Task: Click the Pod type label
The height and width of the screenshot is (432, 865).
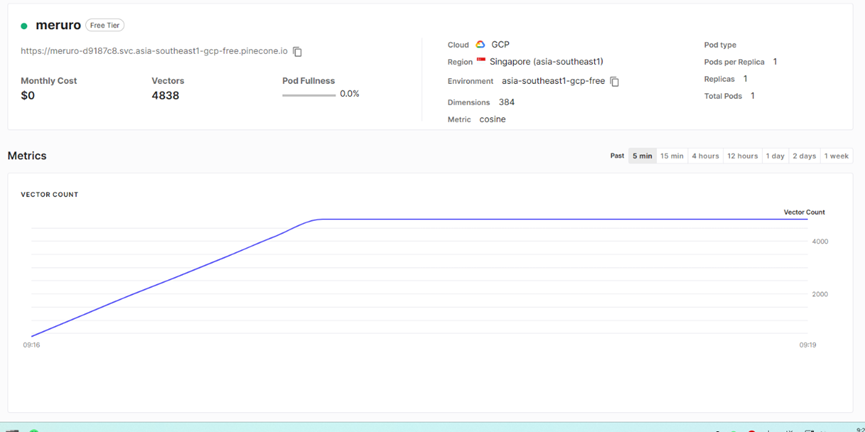Action: [720, 45]
